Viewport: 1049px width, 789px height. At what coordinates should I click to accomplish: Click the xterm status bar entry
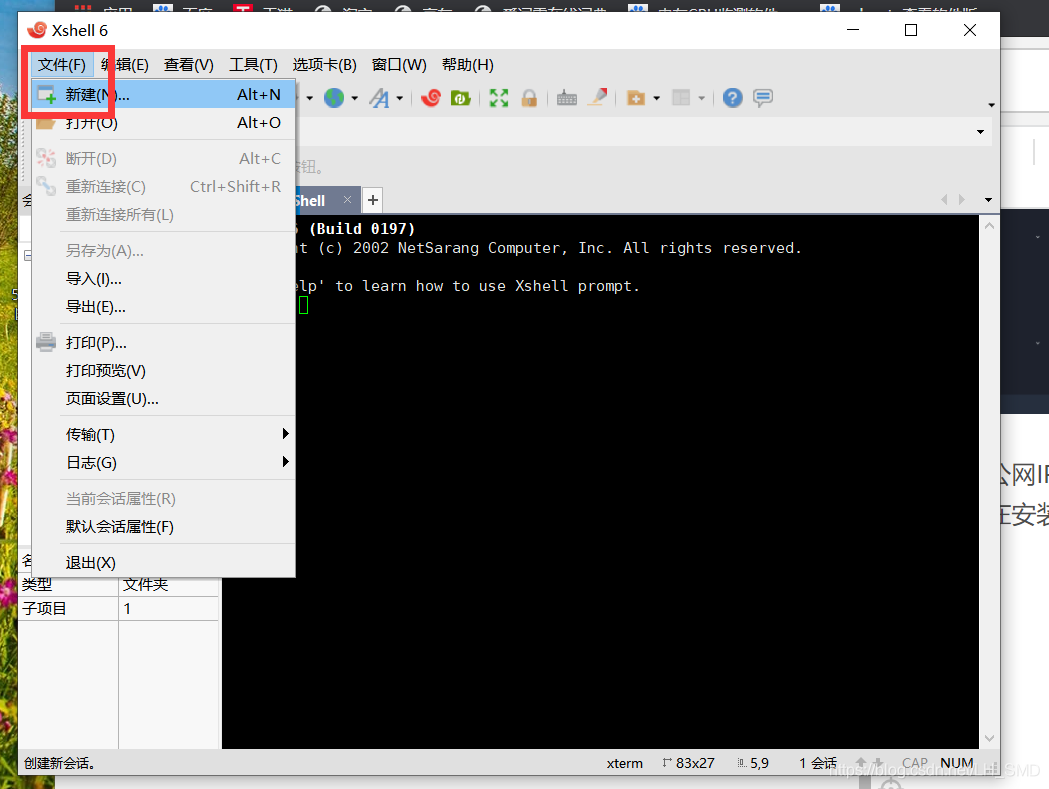(625, 764)
